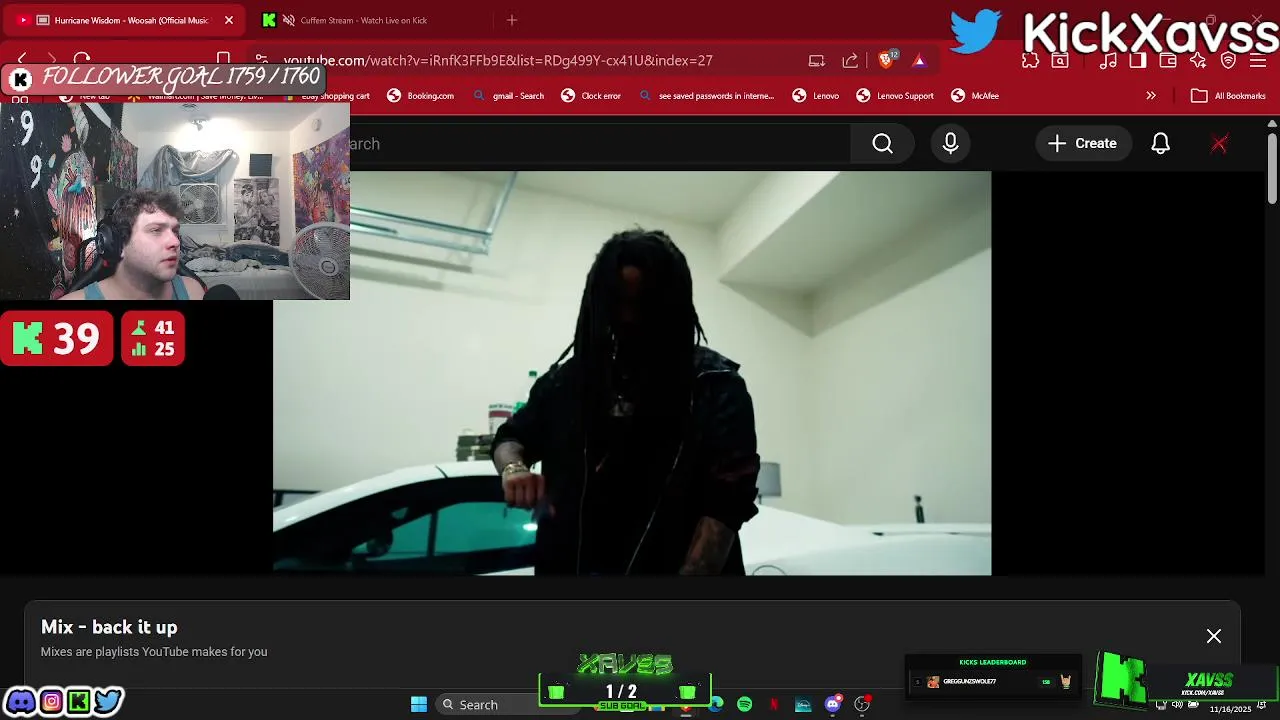
Task: Open the McAfee bookmark
Action: point(975,96)
